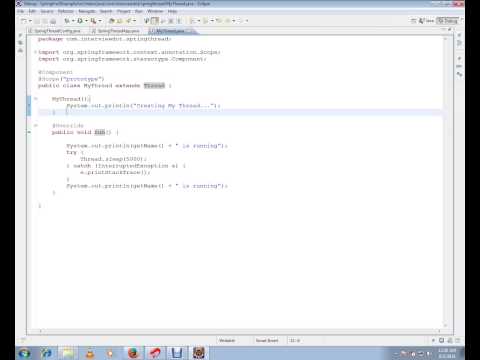Screen dimensions: 480x360
Task: Expand the Run launch dropdown arrow
Action: tap(86, 21)
